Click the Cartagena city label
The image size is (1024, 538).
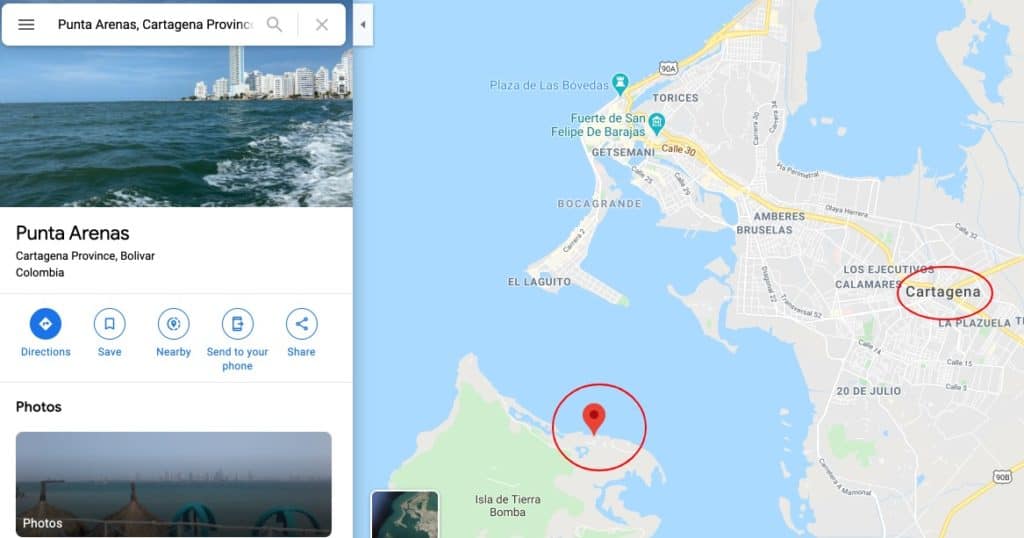(x=942, y=292)
